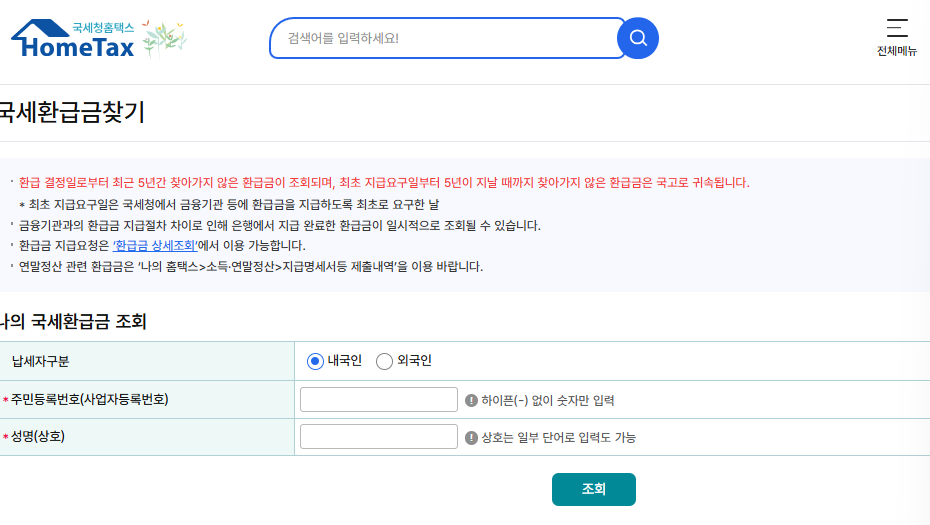The image size is (930, 525).
Task: Click the 하이픈(-) 없이 숫자만 입력 hint
Action: (x=547, y=401)
